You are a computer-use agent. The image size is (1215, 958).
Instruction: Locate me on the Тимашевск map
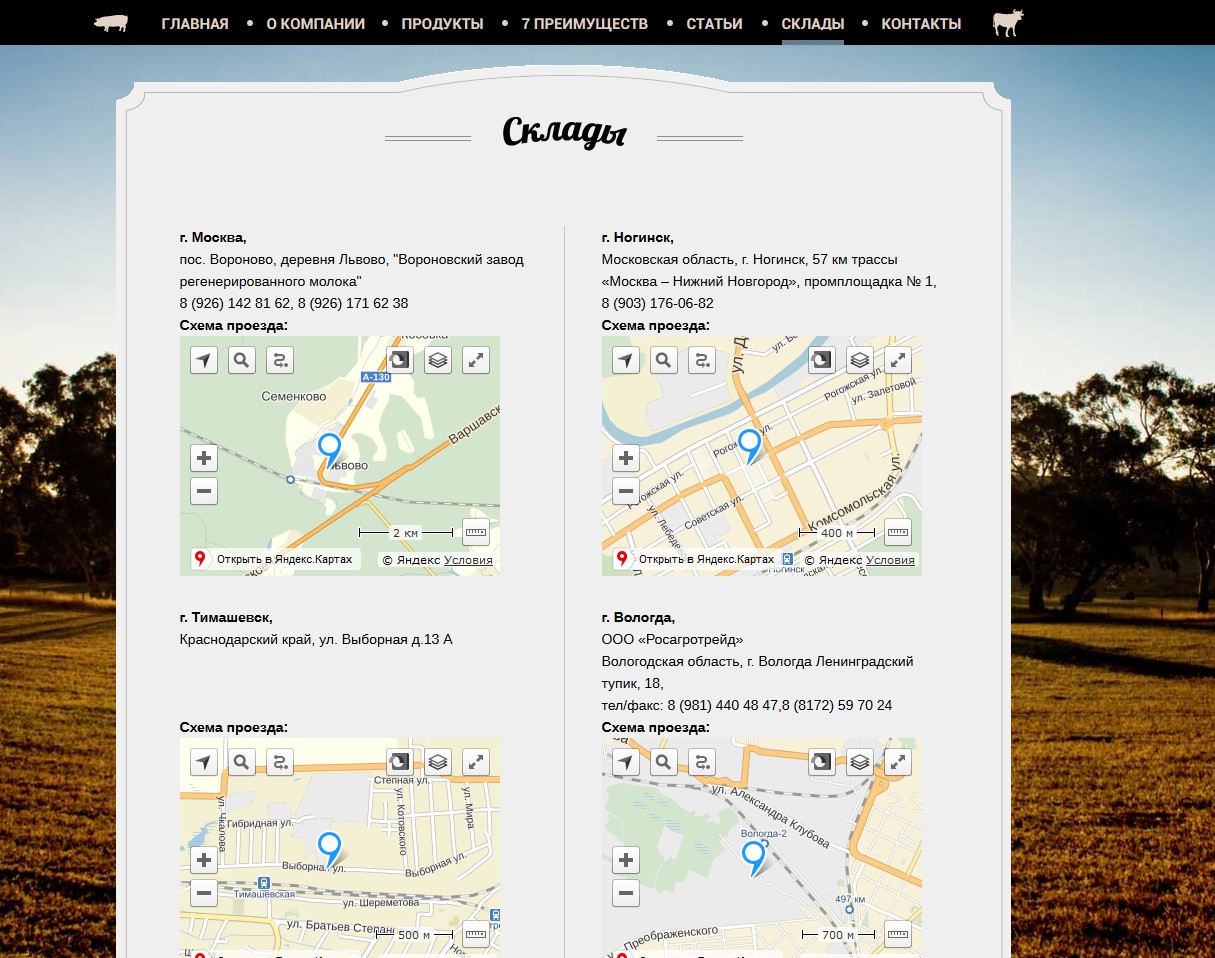[204, 762]
